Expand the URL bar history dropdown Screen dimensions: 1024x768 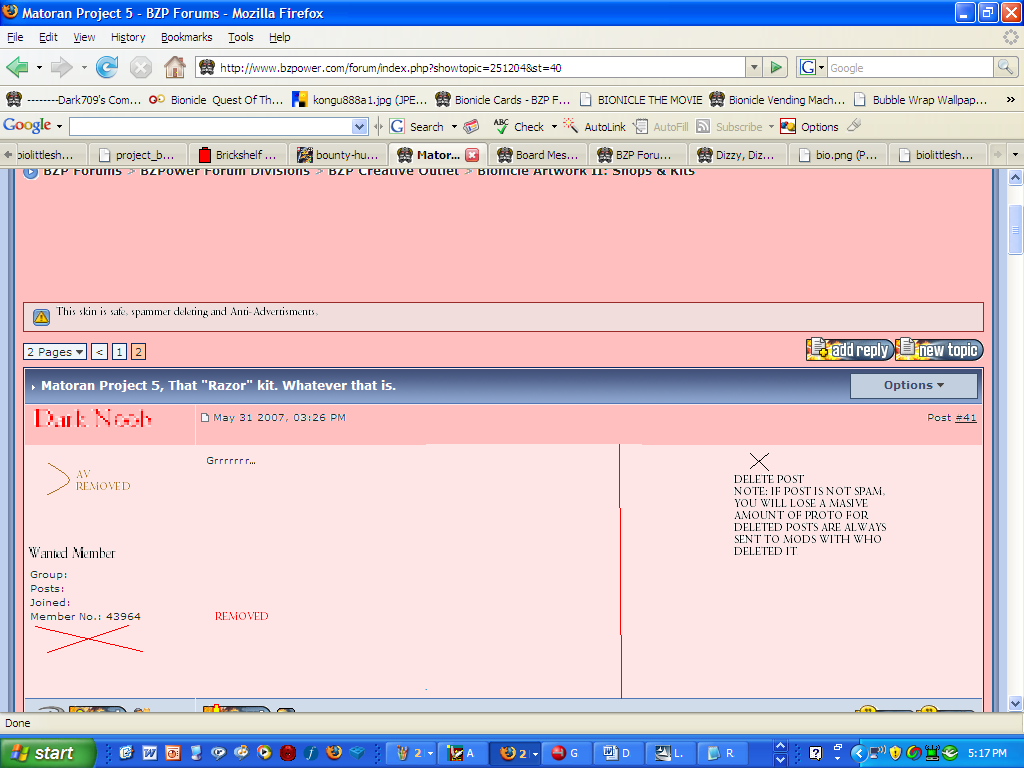[x=754, y=67]
